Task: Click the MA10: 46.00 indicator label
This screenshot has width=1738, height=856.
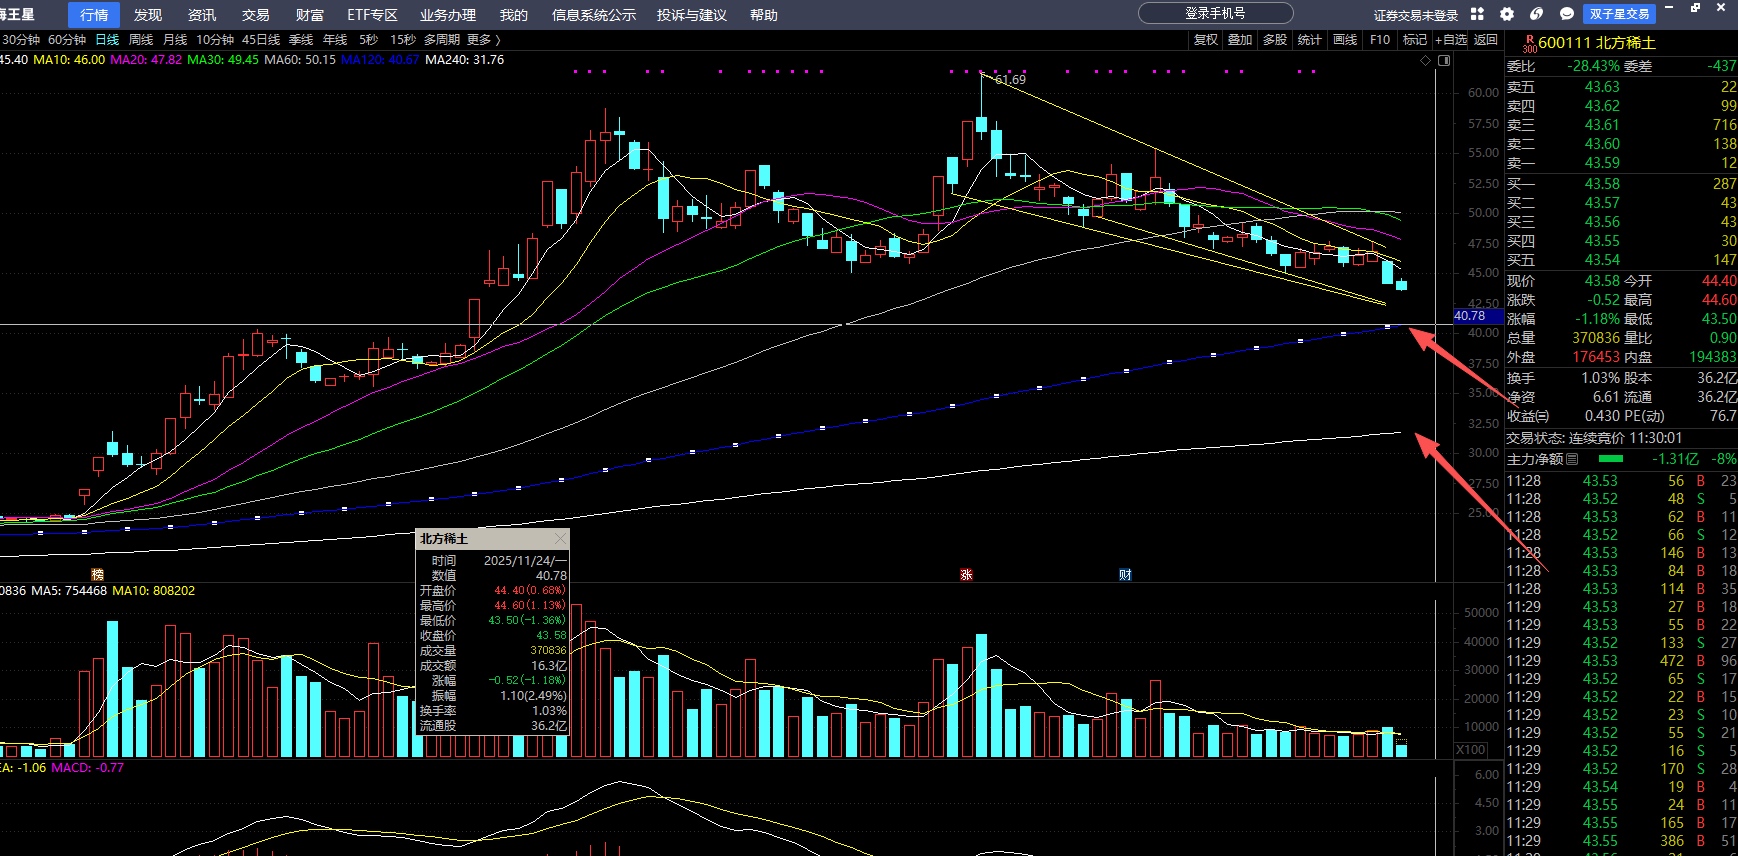Action: point(69,60)
